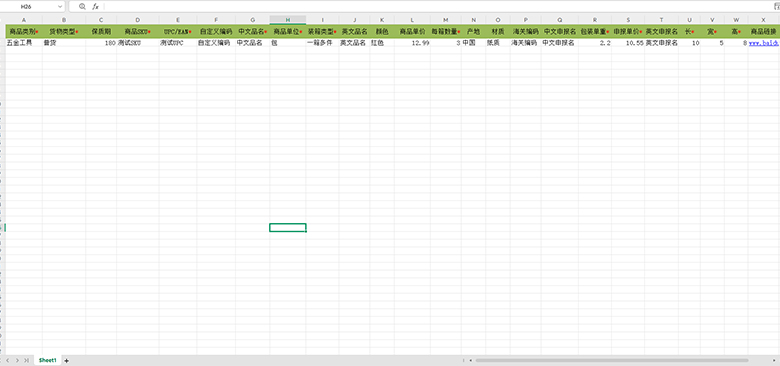
Task: Click right arrow of horizontal scrollbar
Action: [x=775, y=360]
